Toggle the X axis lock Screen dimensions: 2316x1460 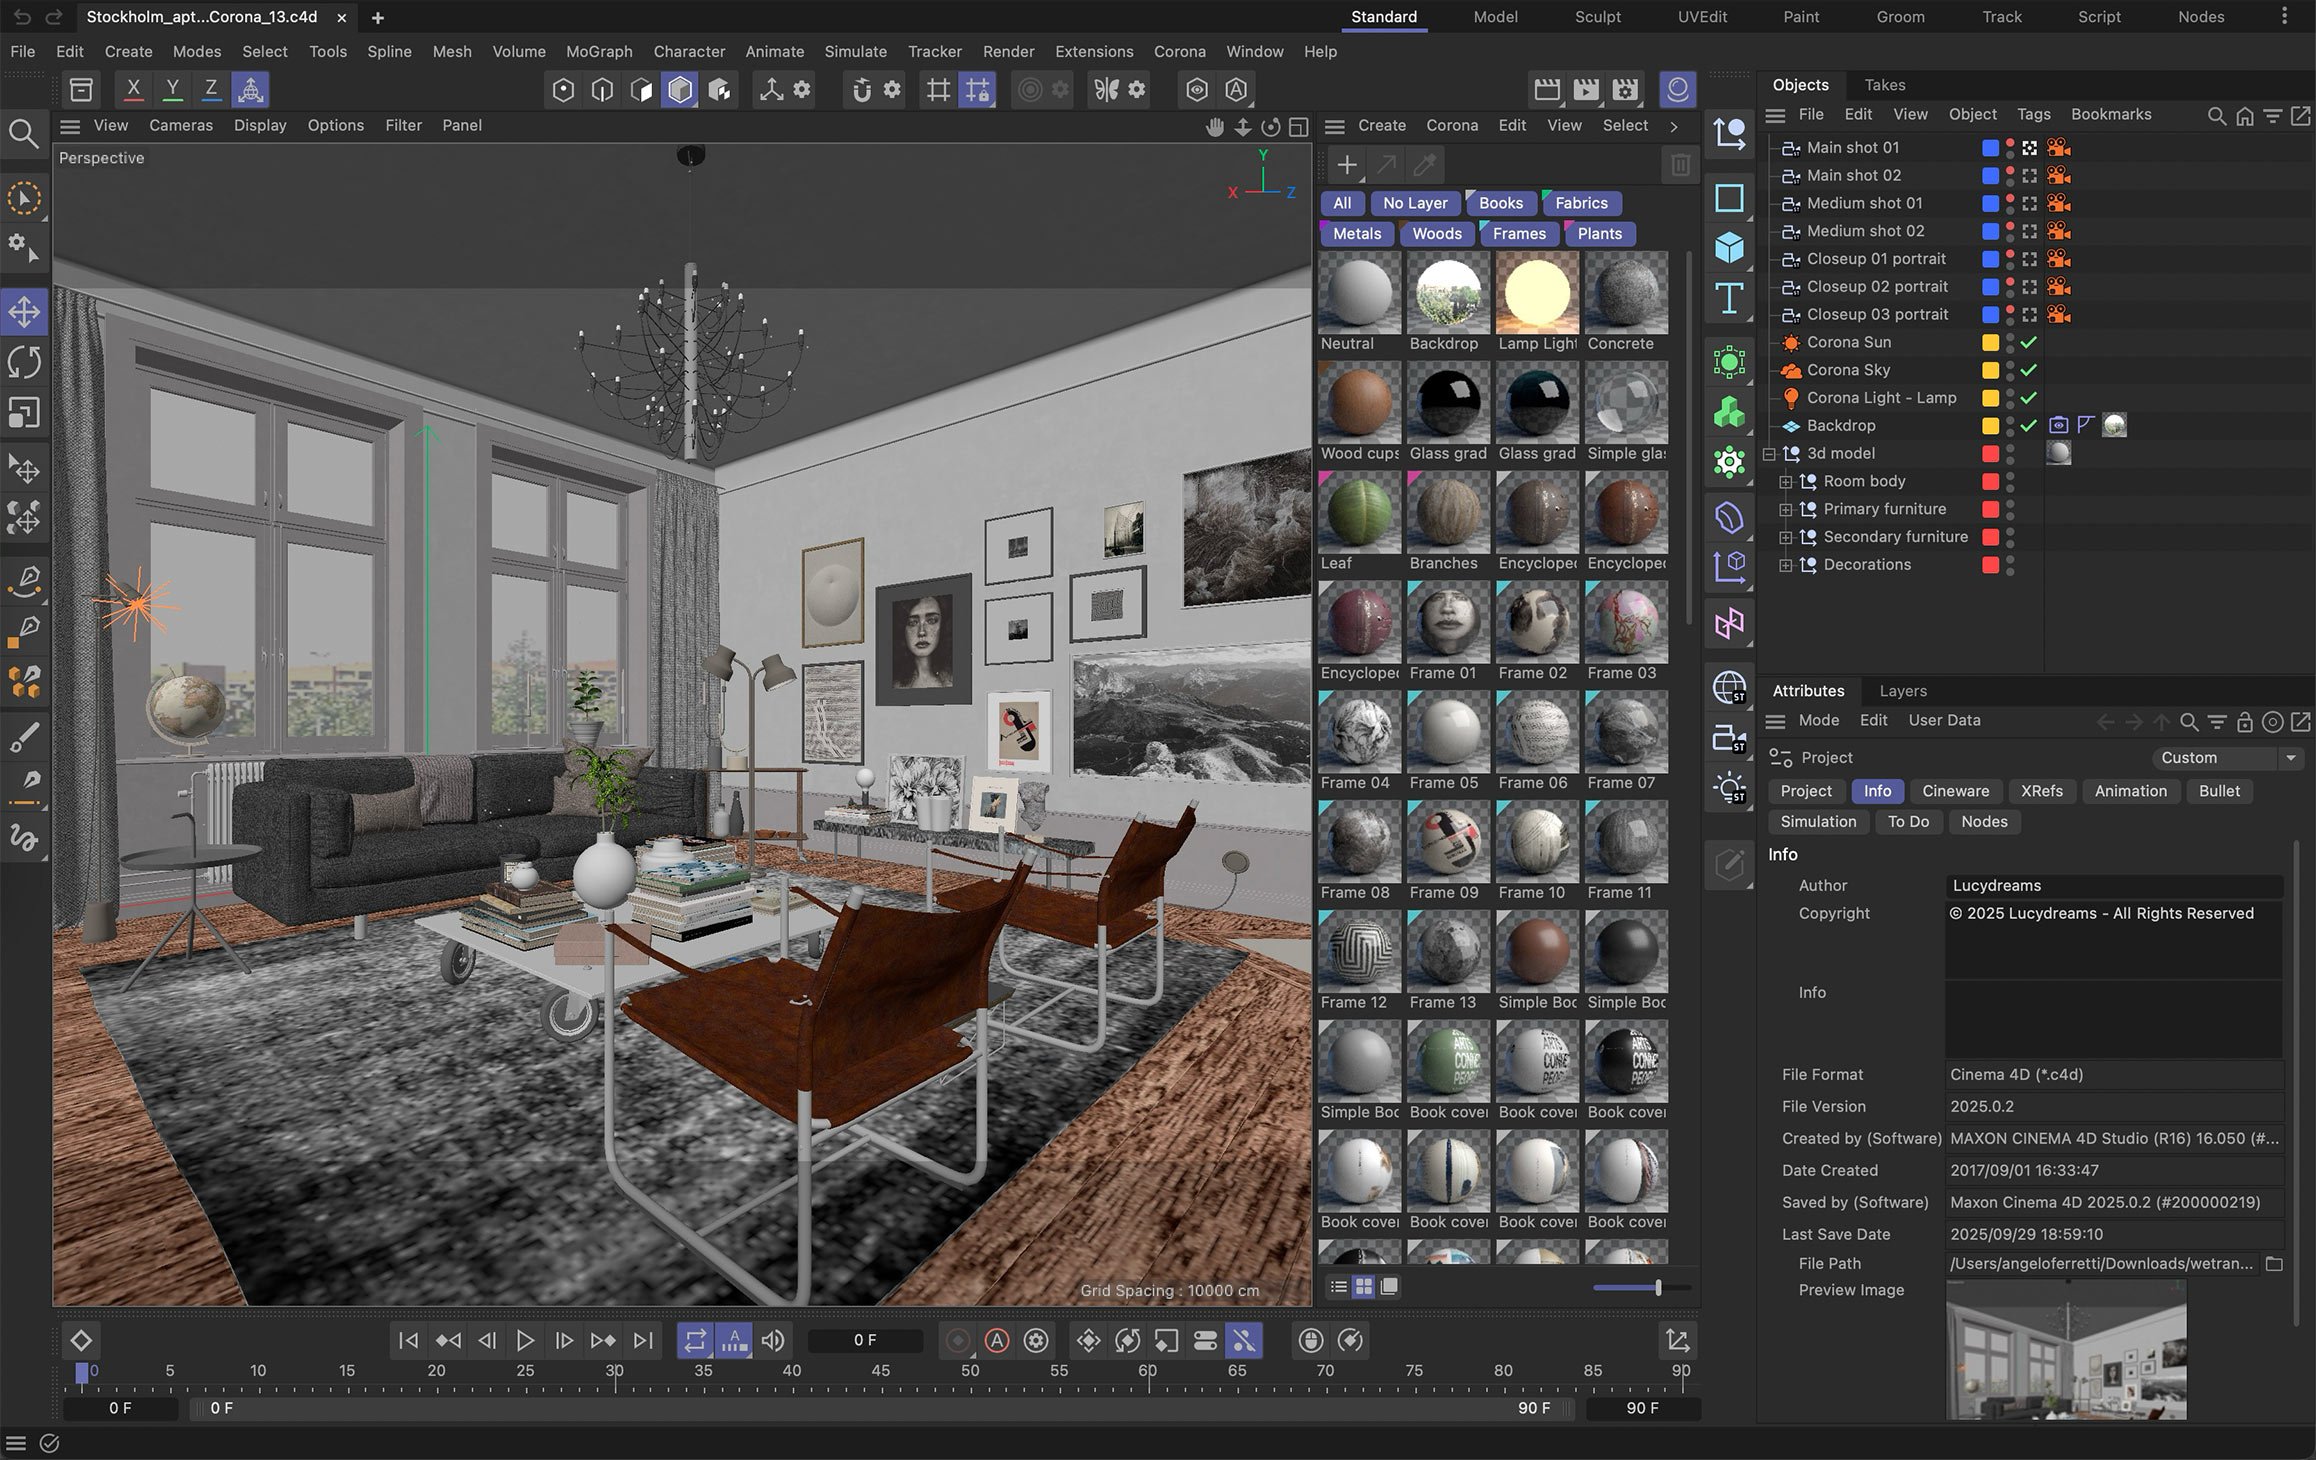pyautogui.click(x=133, y=89)
